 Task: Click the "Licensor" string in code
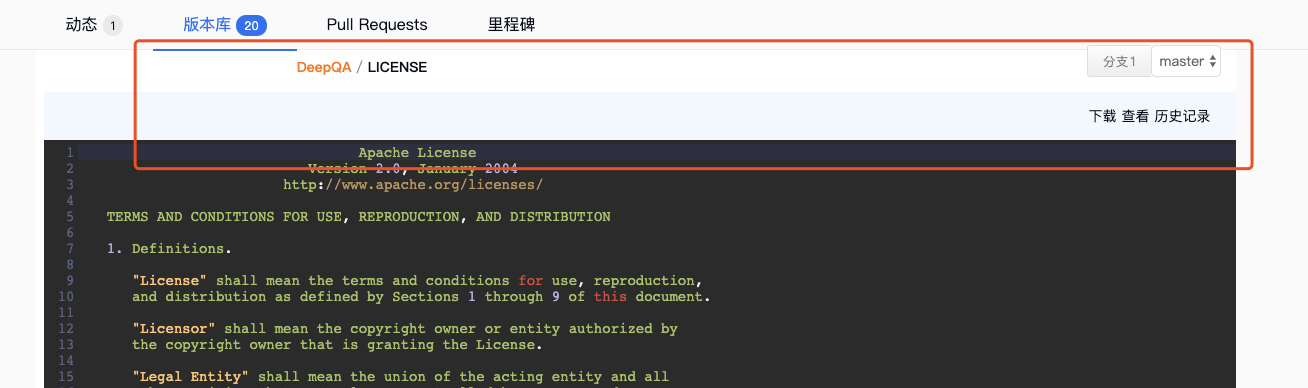click(174, 329)
